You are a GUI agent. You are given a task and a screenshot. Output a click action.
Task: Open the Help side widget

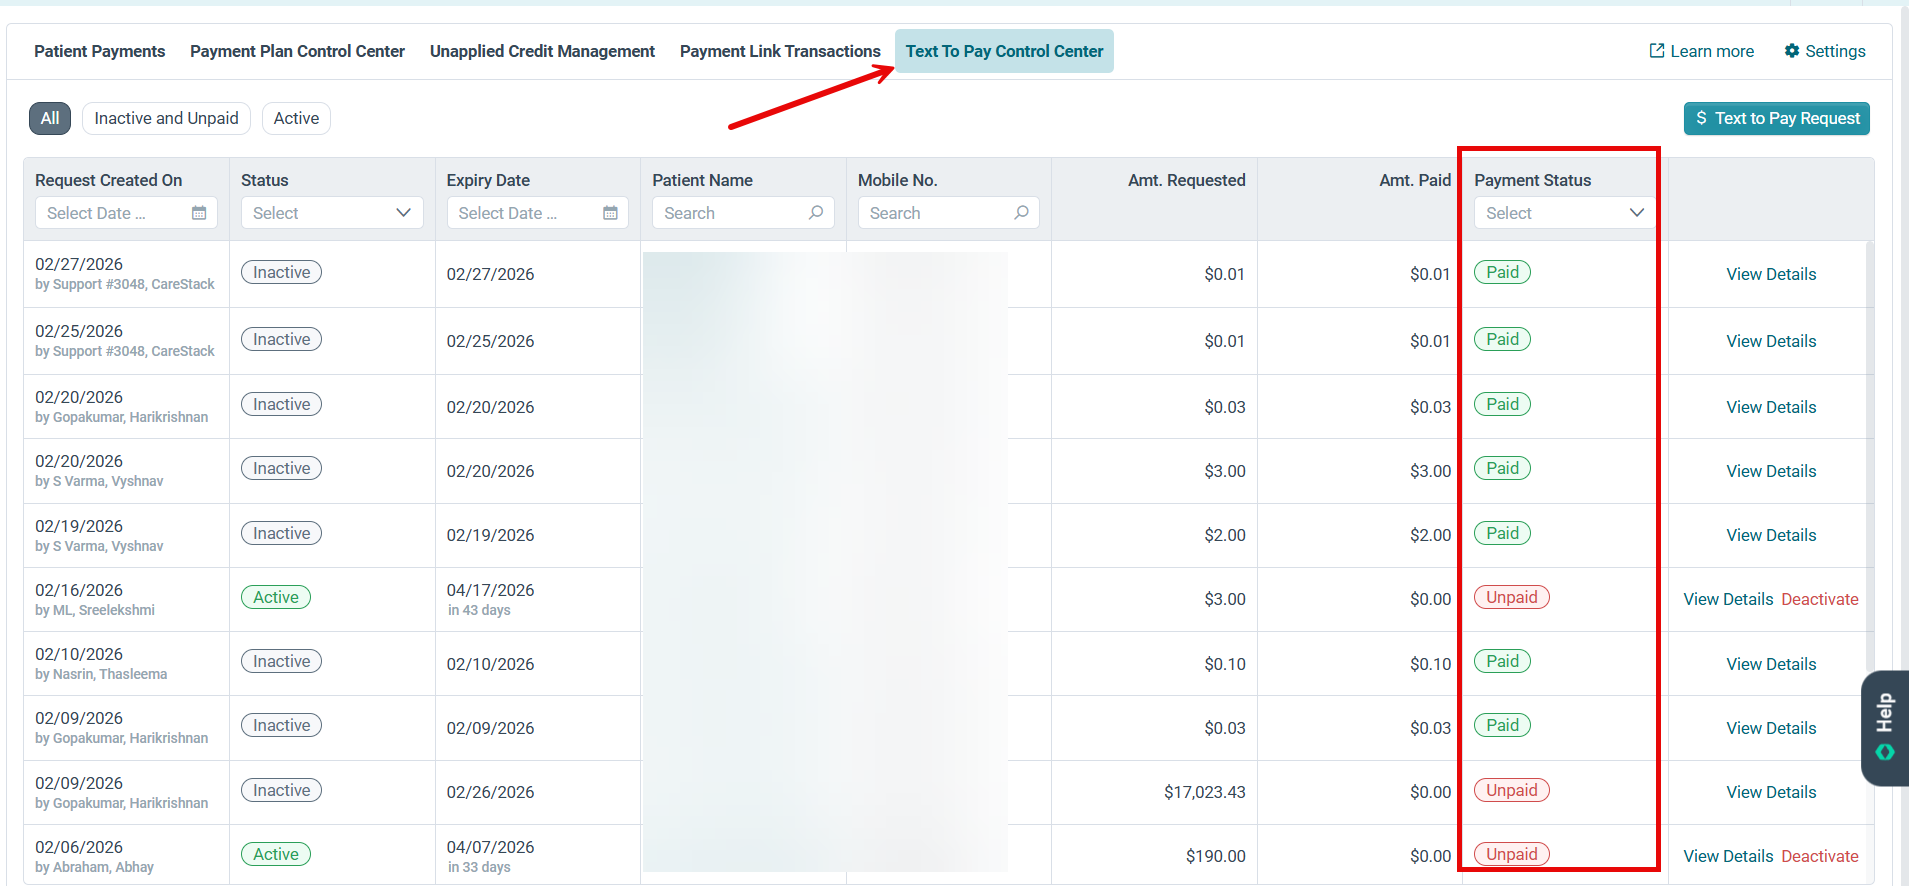1885,727
